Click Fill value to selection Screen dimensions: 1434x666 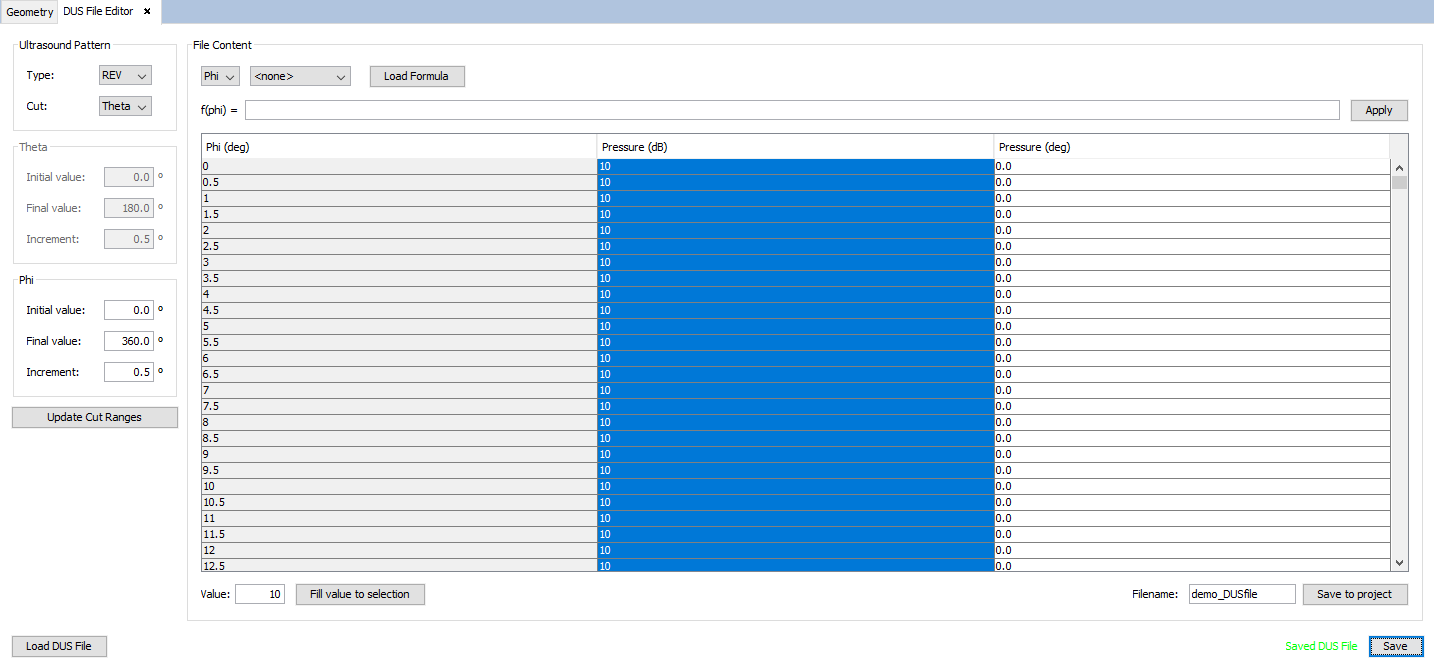(x=360, y=594)
